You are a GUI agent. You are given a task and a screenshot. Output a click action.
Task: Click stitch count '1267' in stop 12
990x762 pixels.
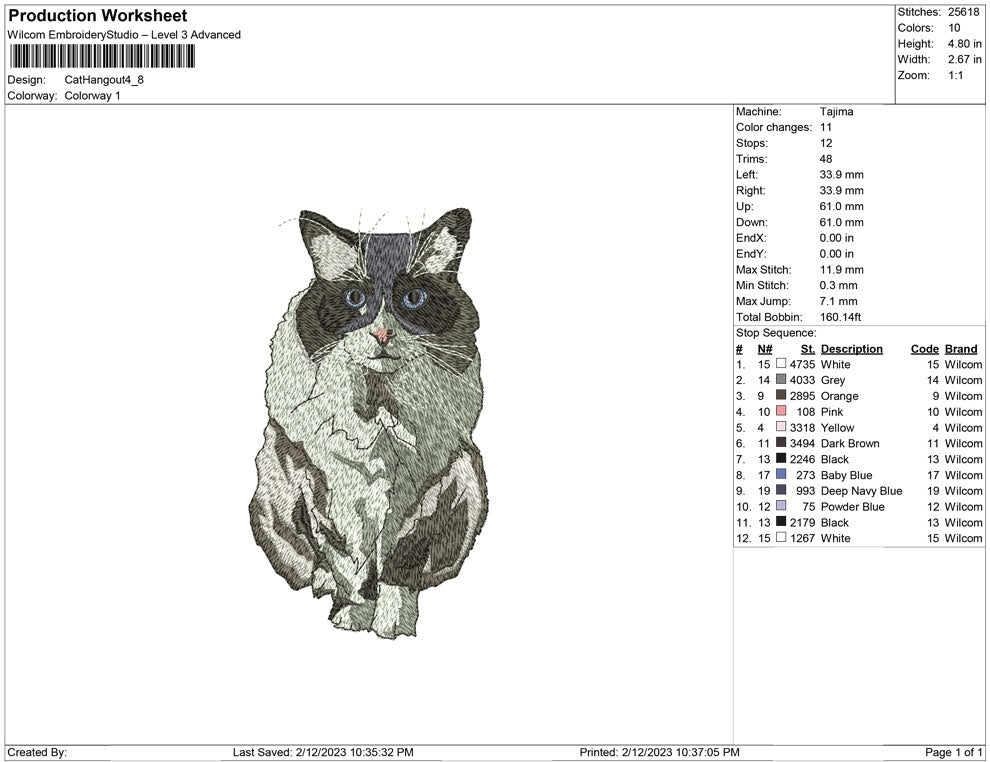tap(802, 538)
